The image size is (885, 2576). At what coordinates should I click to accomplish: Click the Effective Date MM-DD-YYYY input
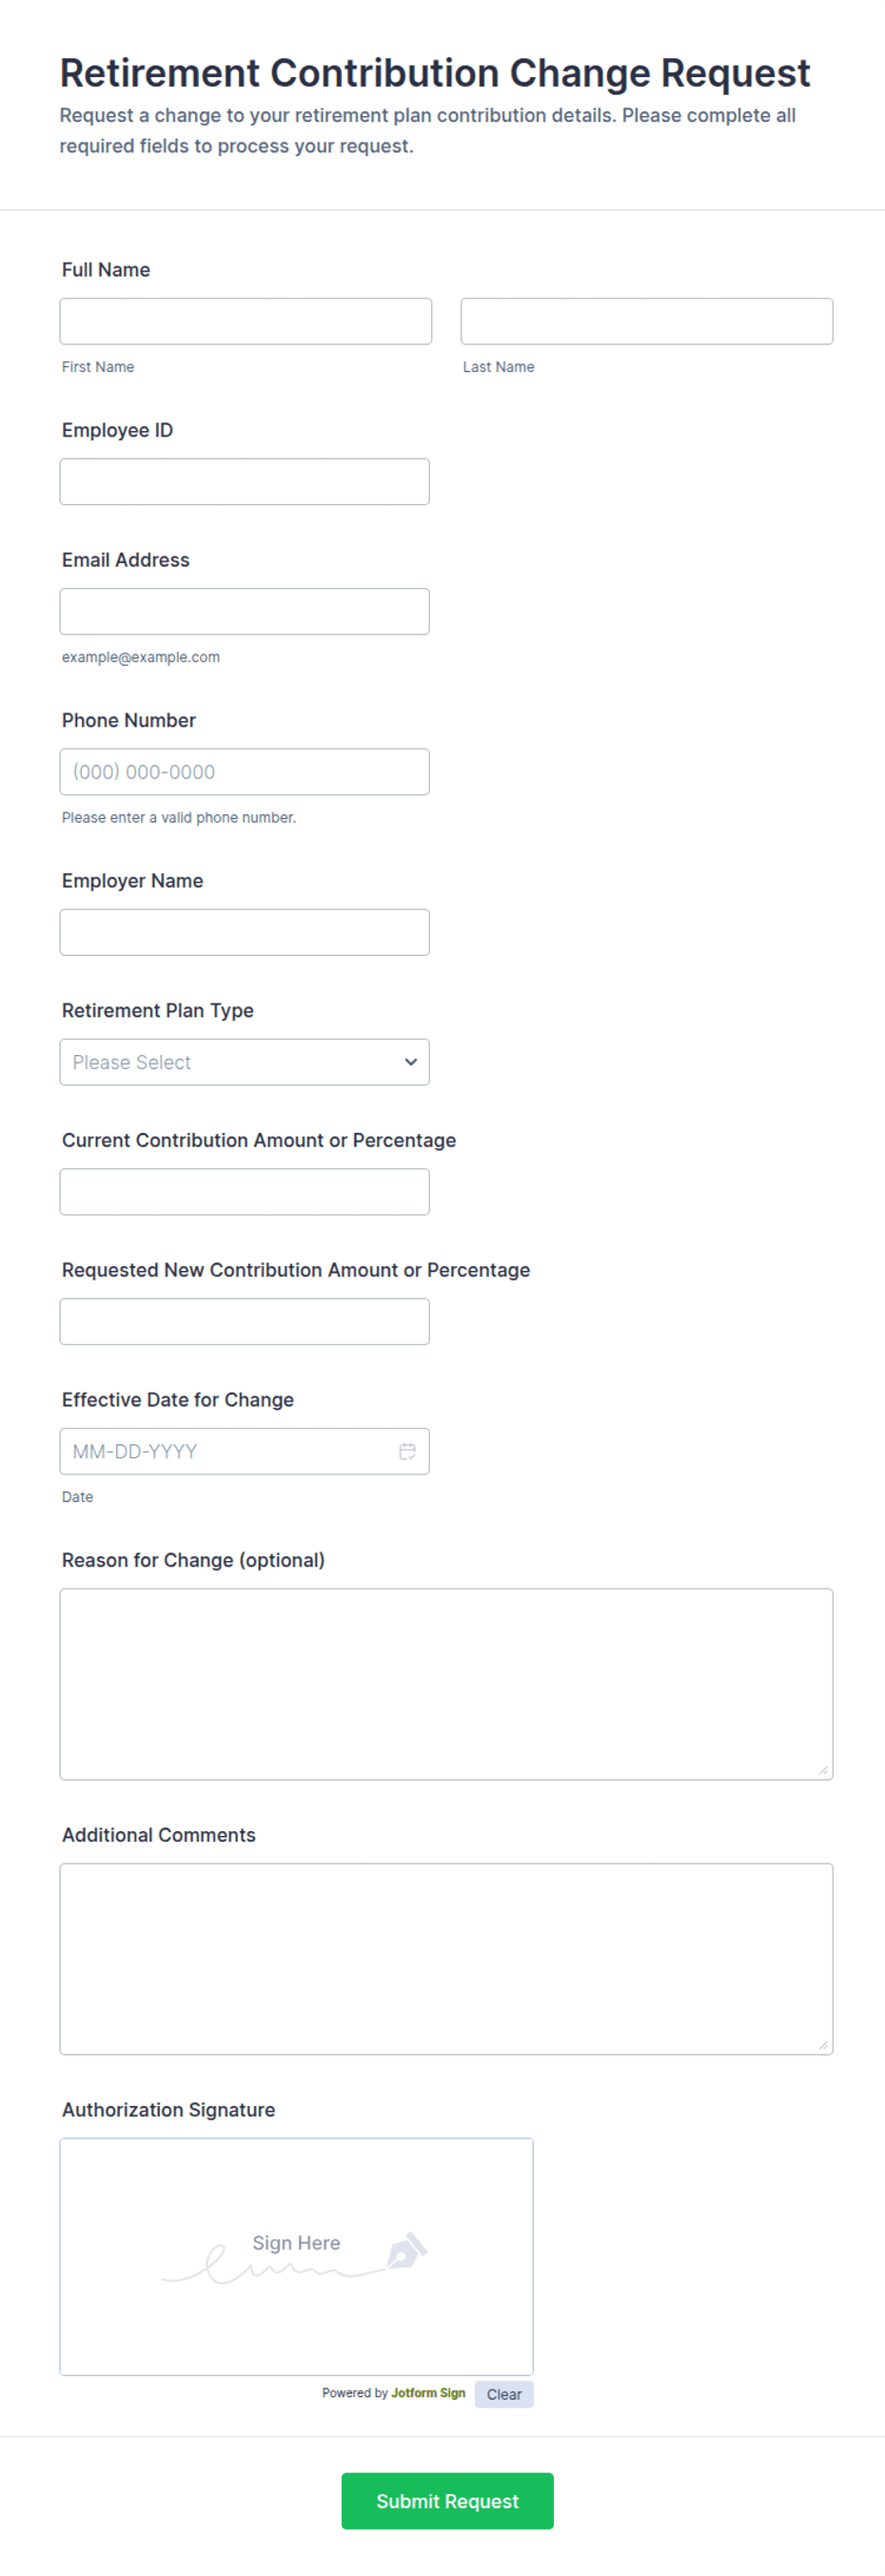225,1451
